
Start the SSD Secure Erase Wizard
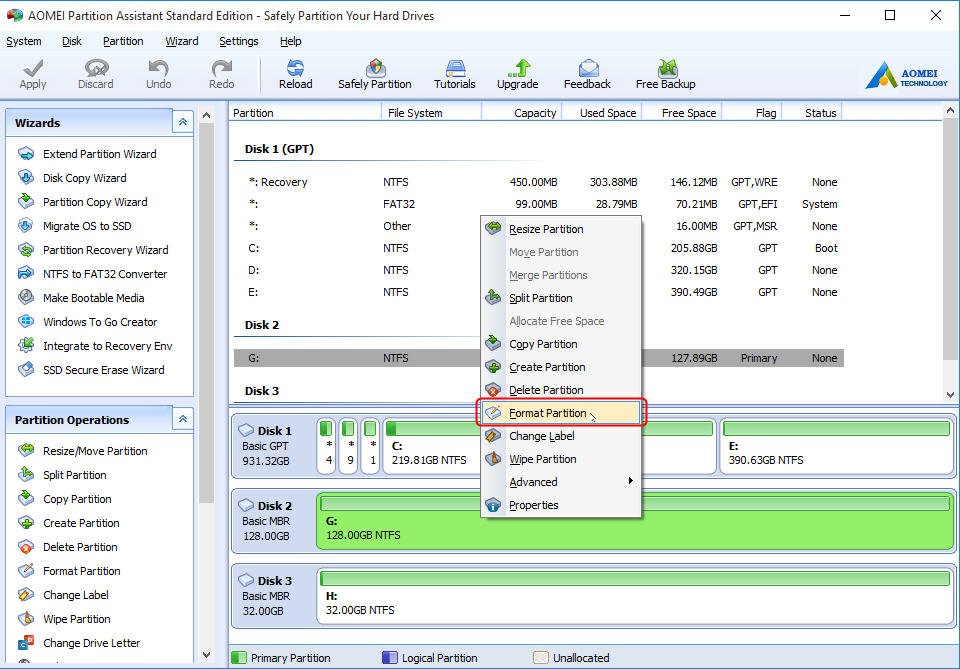tap(103, 370)
